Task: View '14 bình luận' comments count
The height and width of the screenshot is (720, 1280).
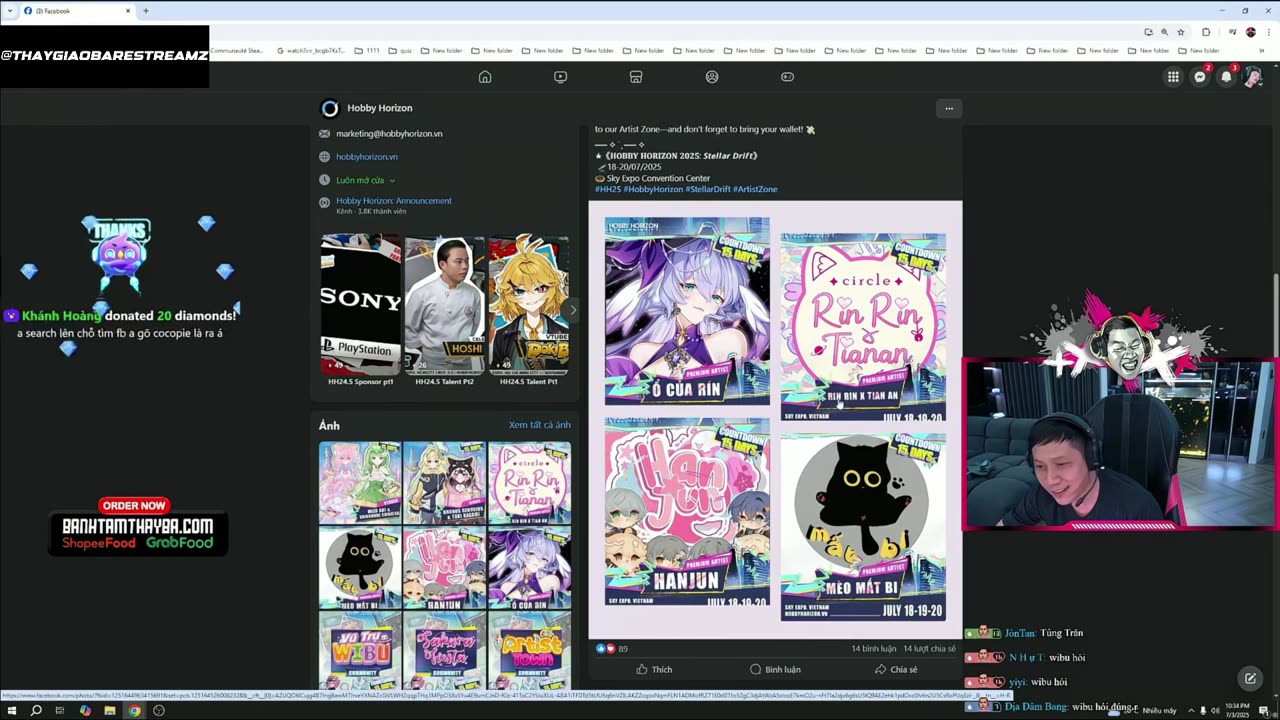Action: pyautogui.click(x=874, y=649)
